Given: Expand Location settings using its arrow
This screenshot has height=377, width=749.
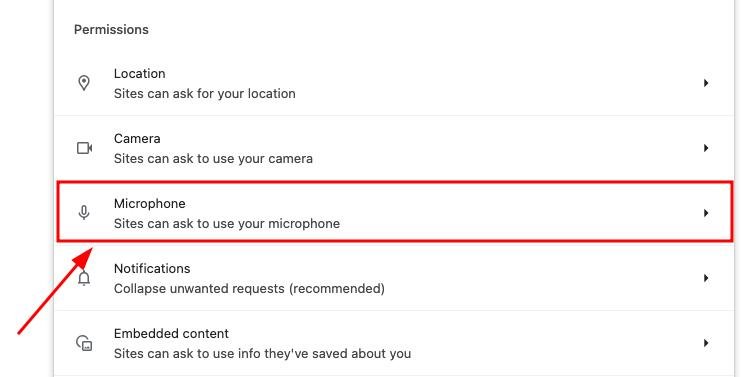Looking at the screenshot, I should point(706,83).
